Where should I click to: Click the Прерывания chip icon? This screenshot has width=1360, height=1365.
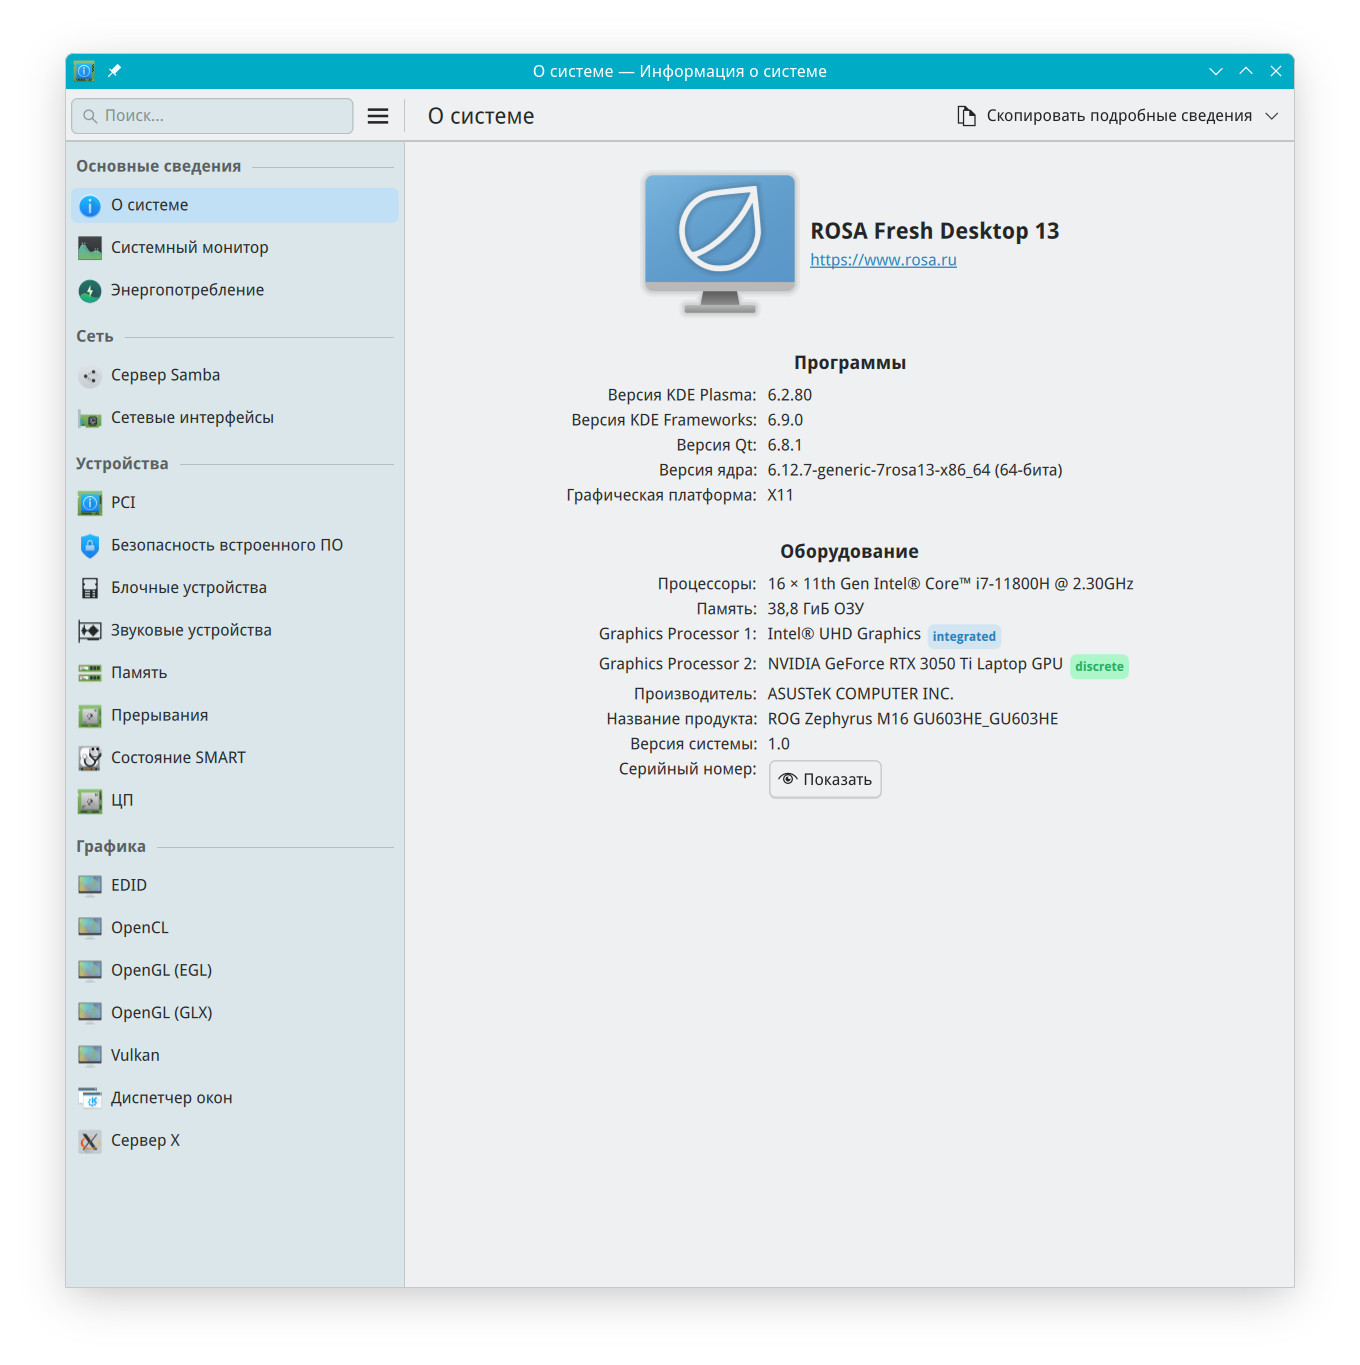click(90, 716)
